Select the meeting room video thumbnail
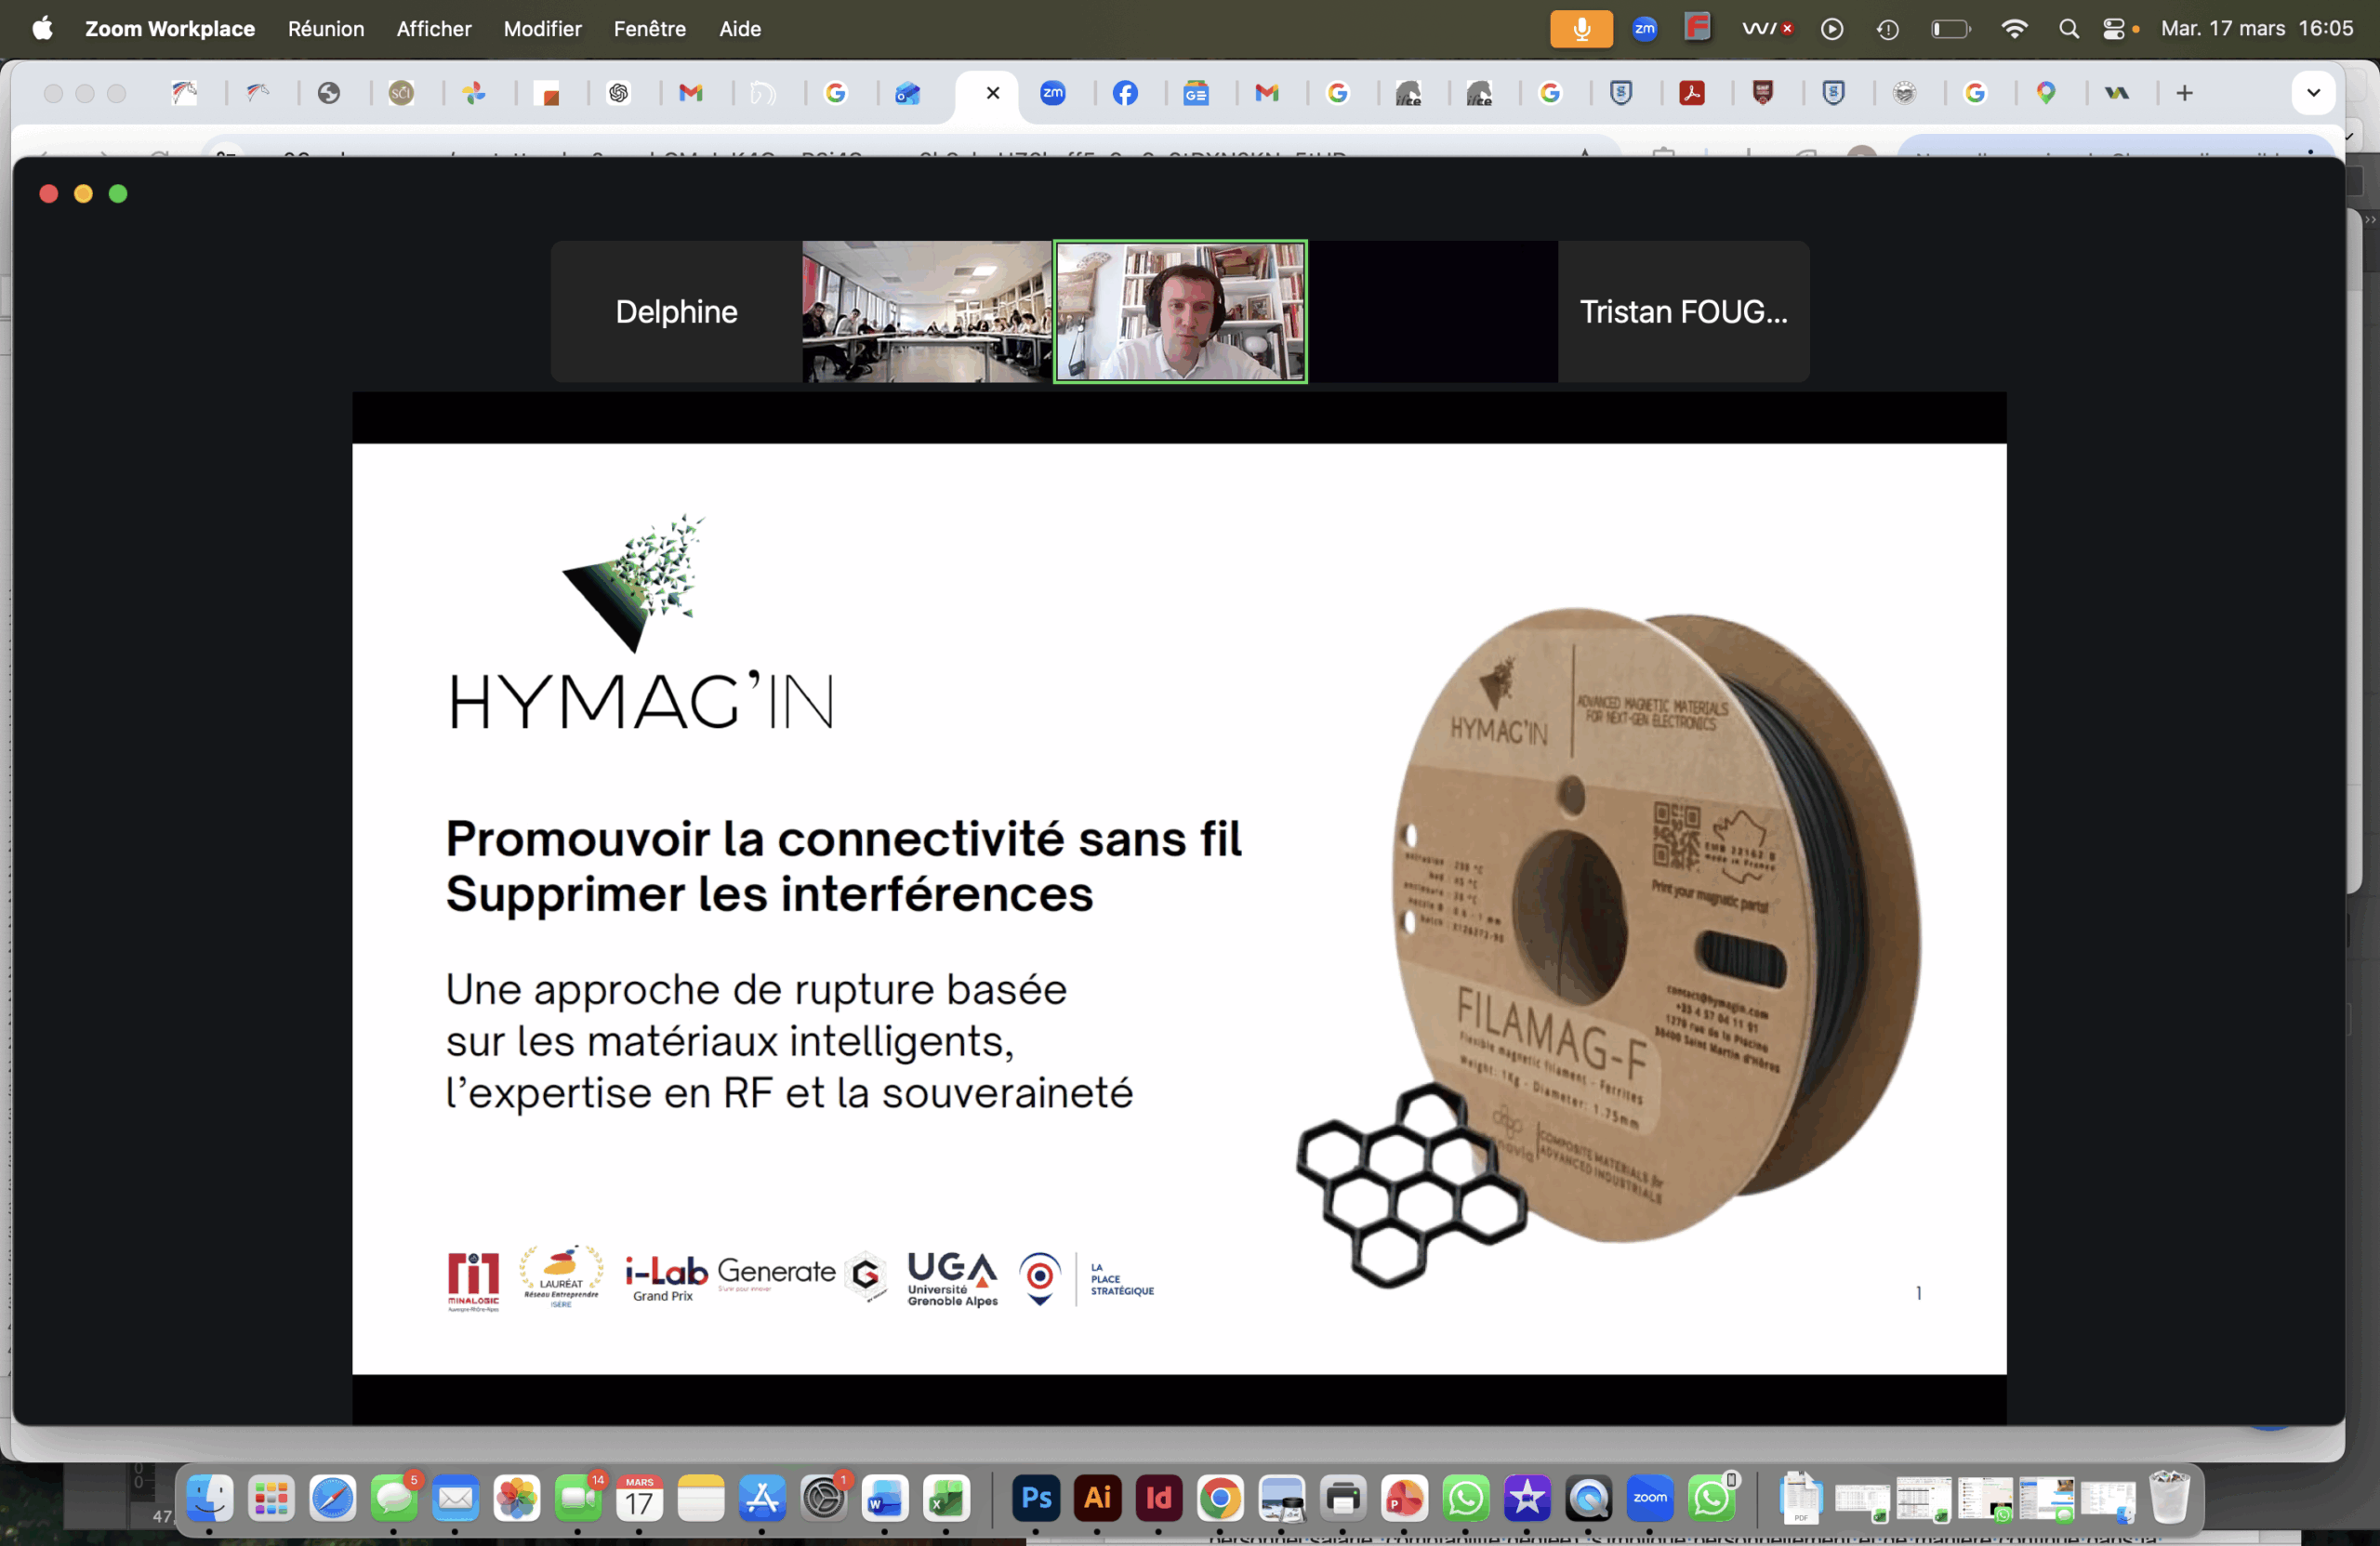This screenshot has width=2380, height=1546. coord(926,312)
